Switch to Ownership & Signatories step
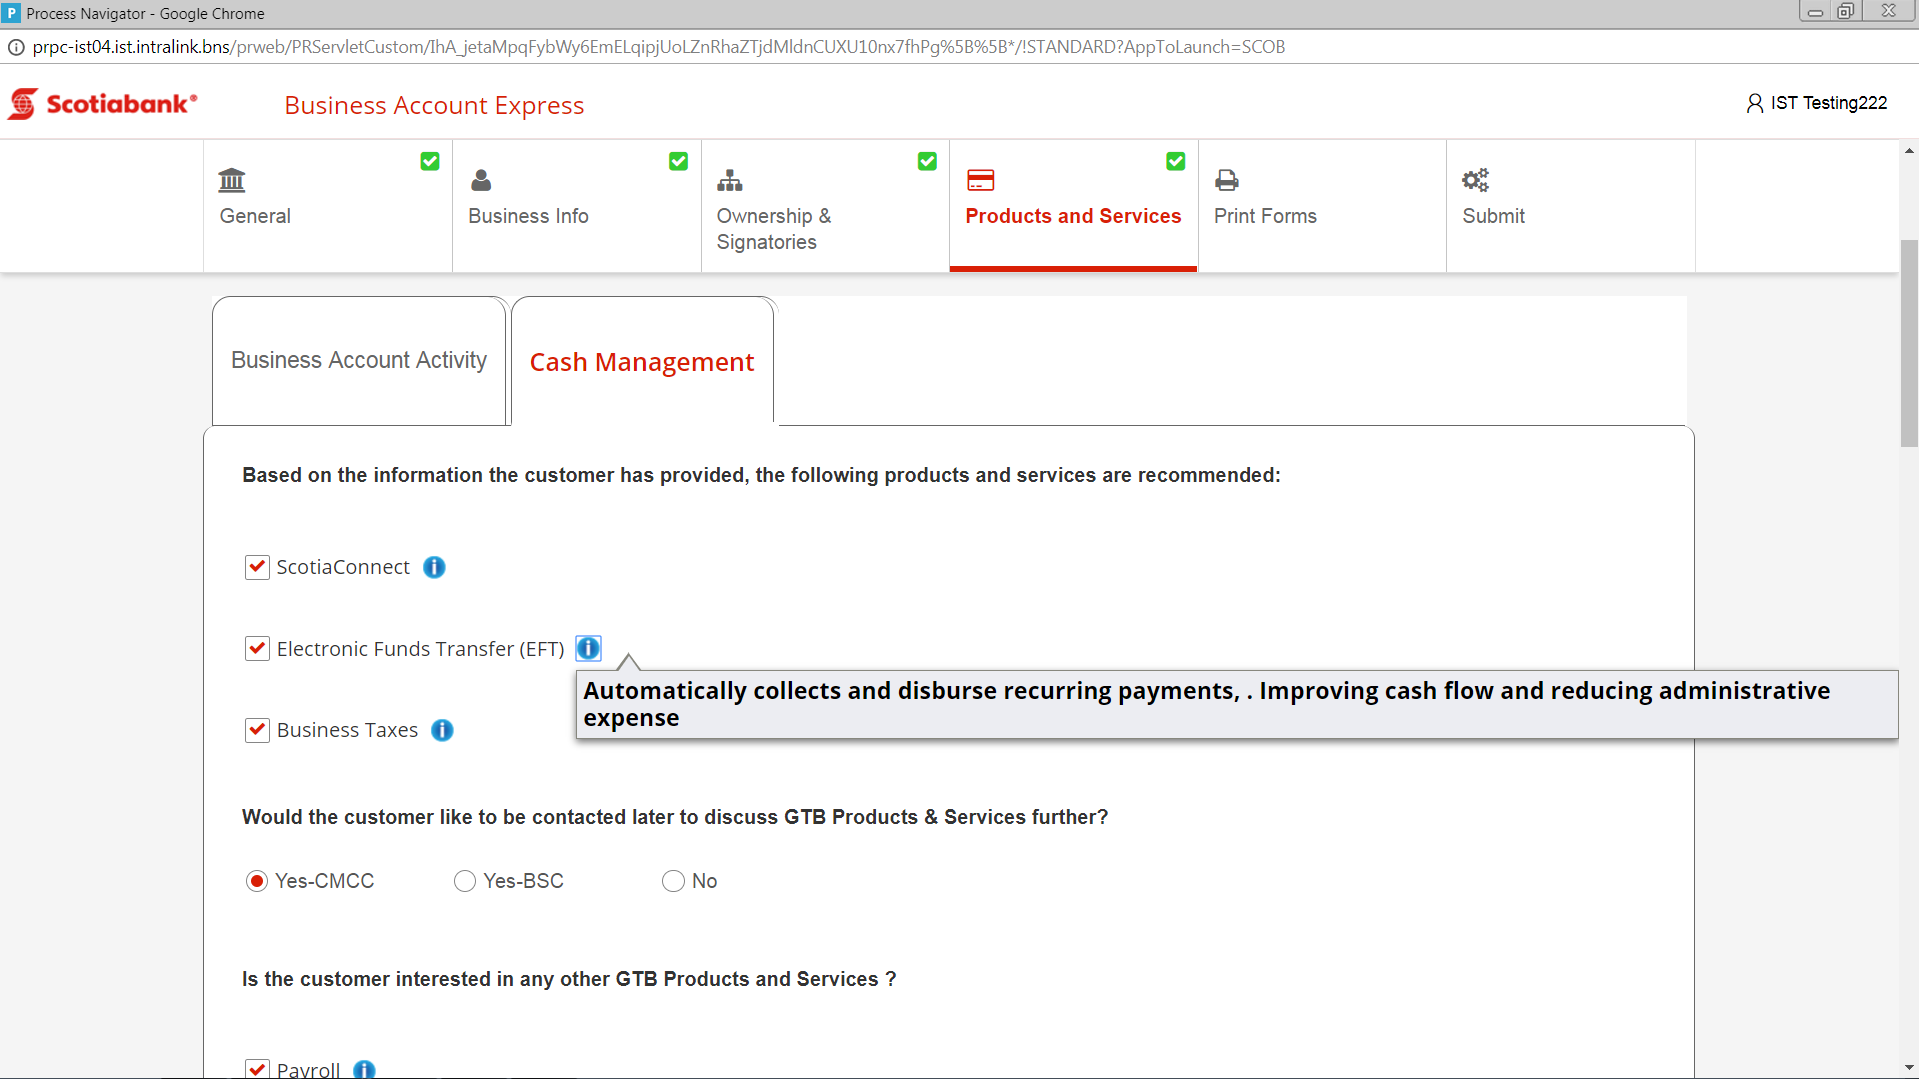 coord(825,205)
